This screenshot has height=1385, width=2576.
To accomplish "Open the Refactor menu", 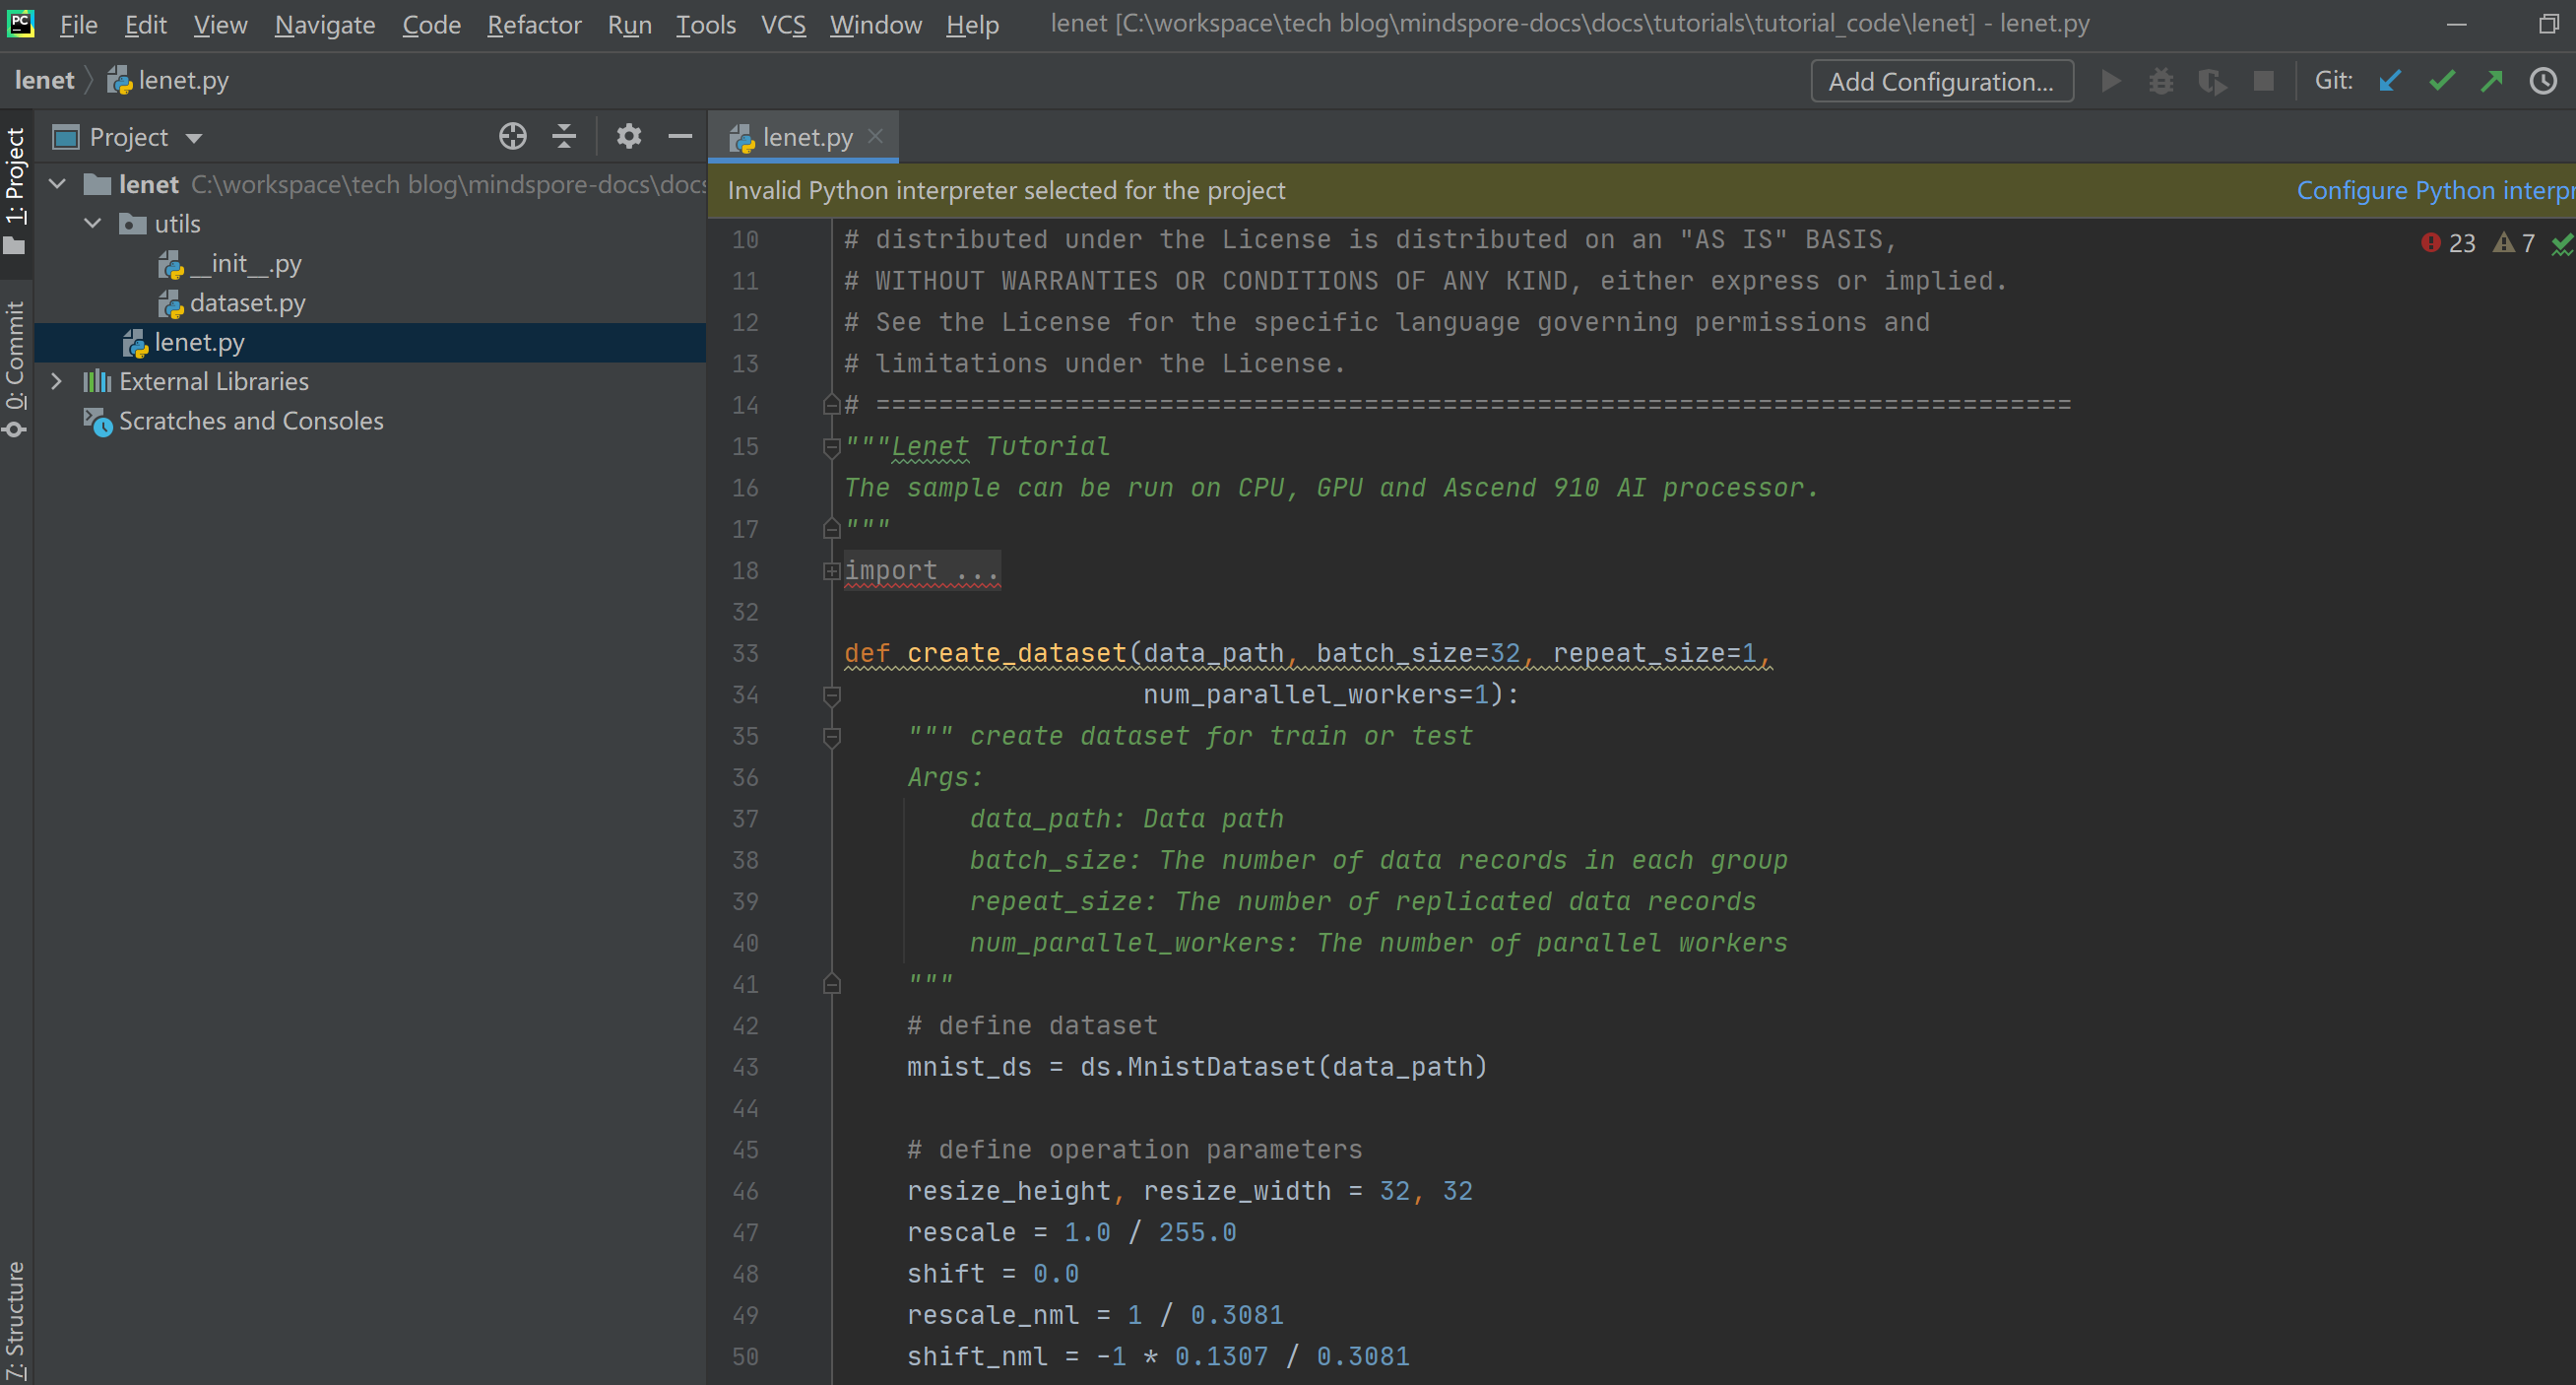I will coord(534,24).
